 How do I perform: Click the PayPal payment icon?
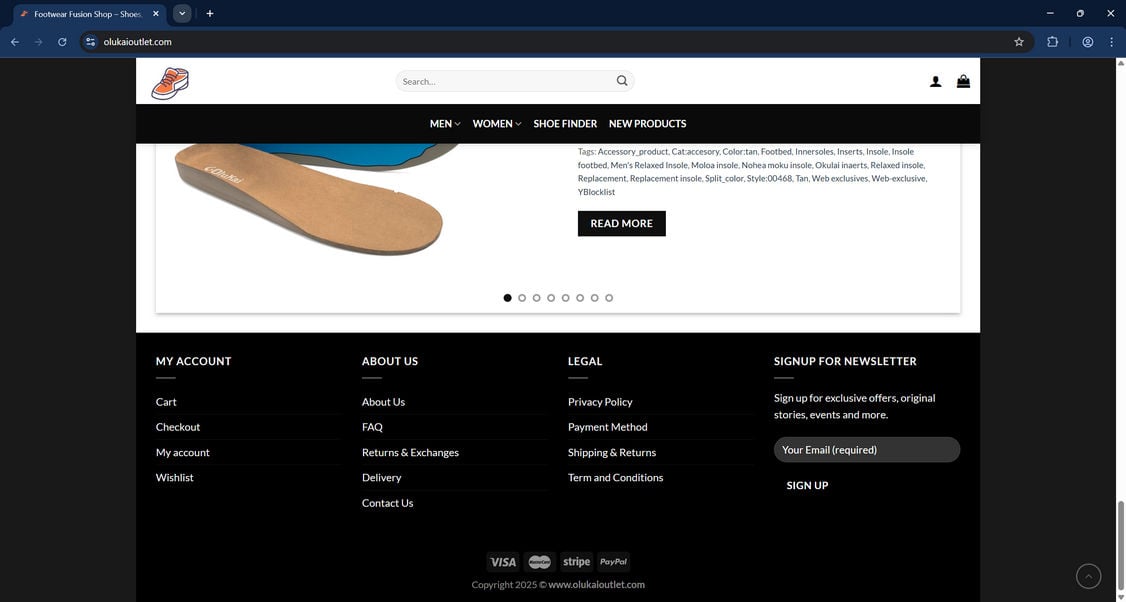click(x=613, y=562)
